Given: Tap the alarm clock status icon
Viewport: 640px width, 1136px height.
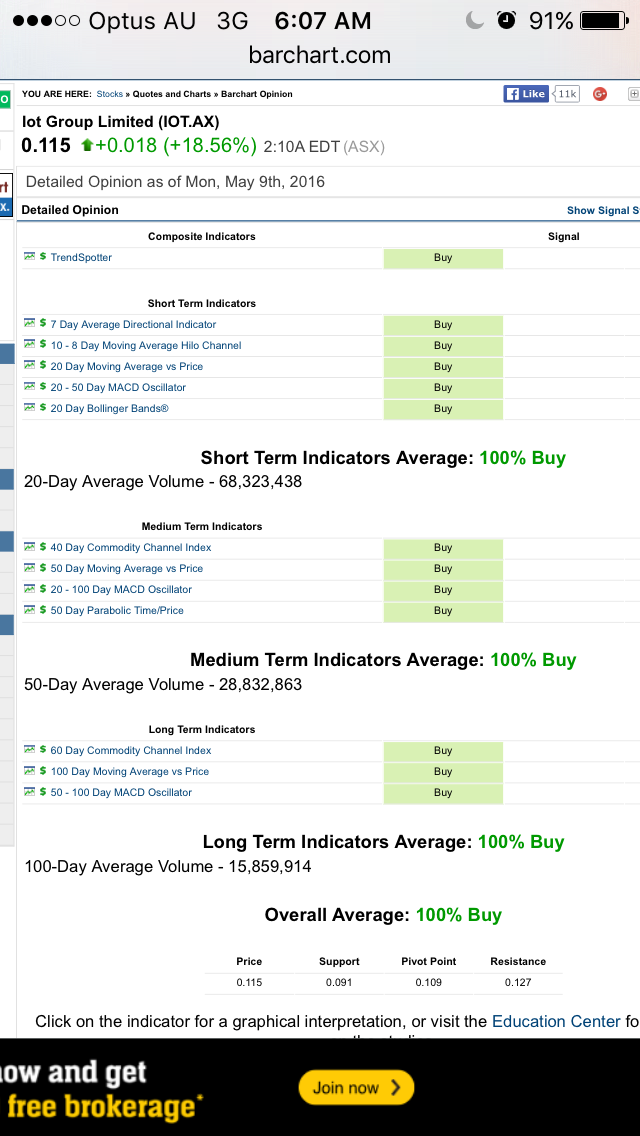Looking at the screenshot, I should 507,21.
